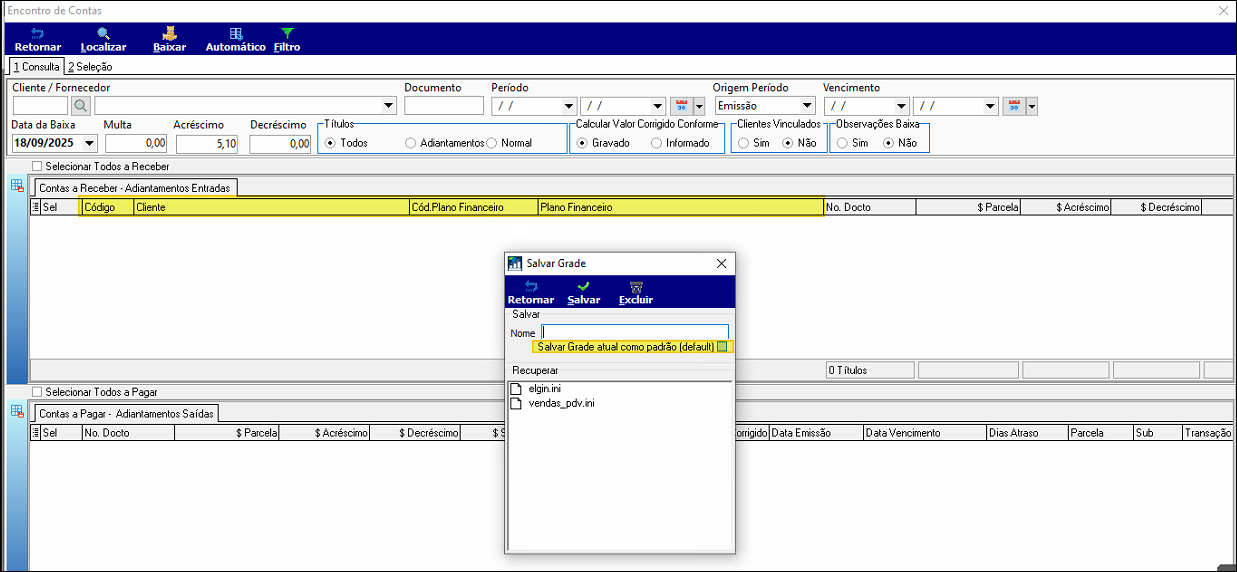Select the Adiantamentos radio option
This screenshot has height=572, width=1237.
click(411, 143)
